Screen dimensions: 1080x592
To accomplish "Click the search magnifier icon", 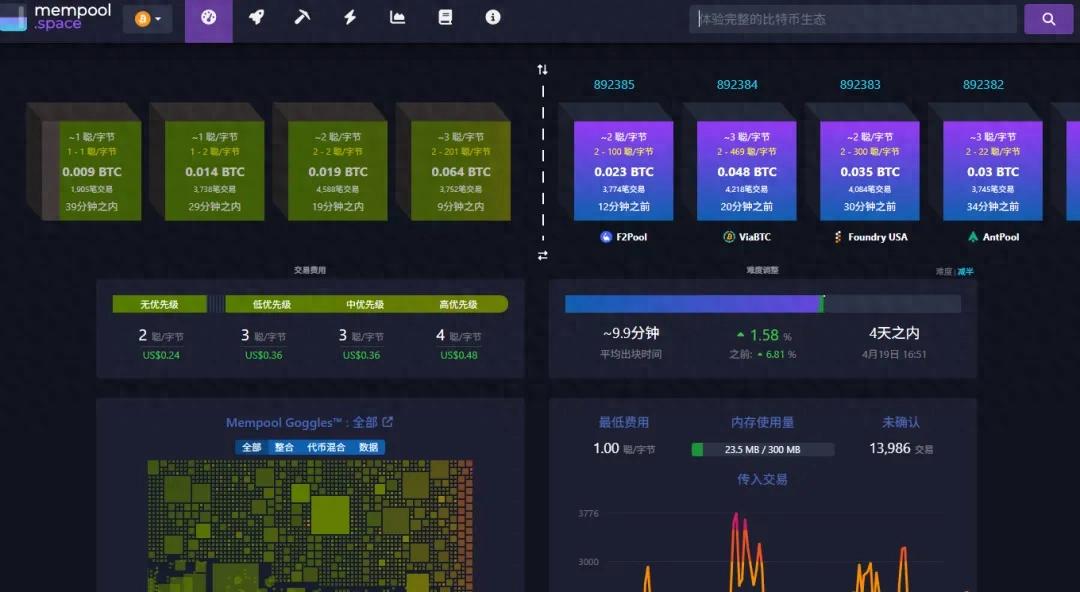I will click(x=1048, y=18).
